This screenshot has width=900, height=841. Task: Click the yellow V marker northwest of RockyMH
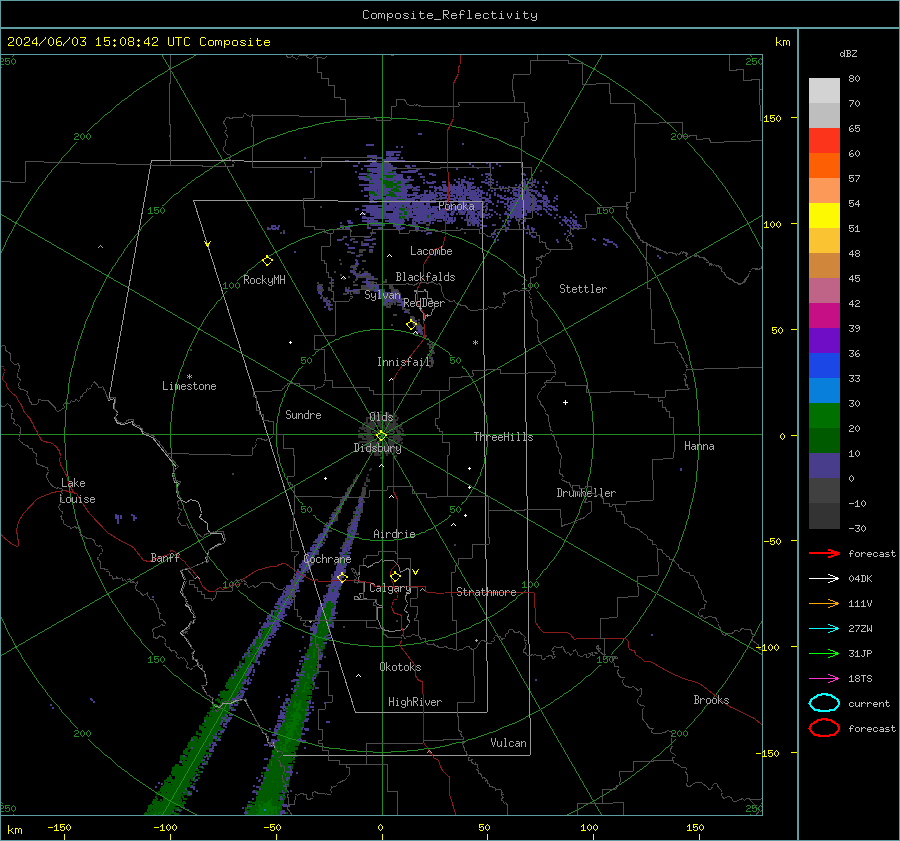(208, 244)
